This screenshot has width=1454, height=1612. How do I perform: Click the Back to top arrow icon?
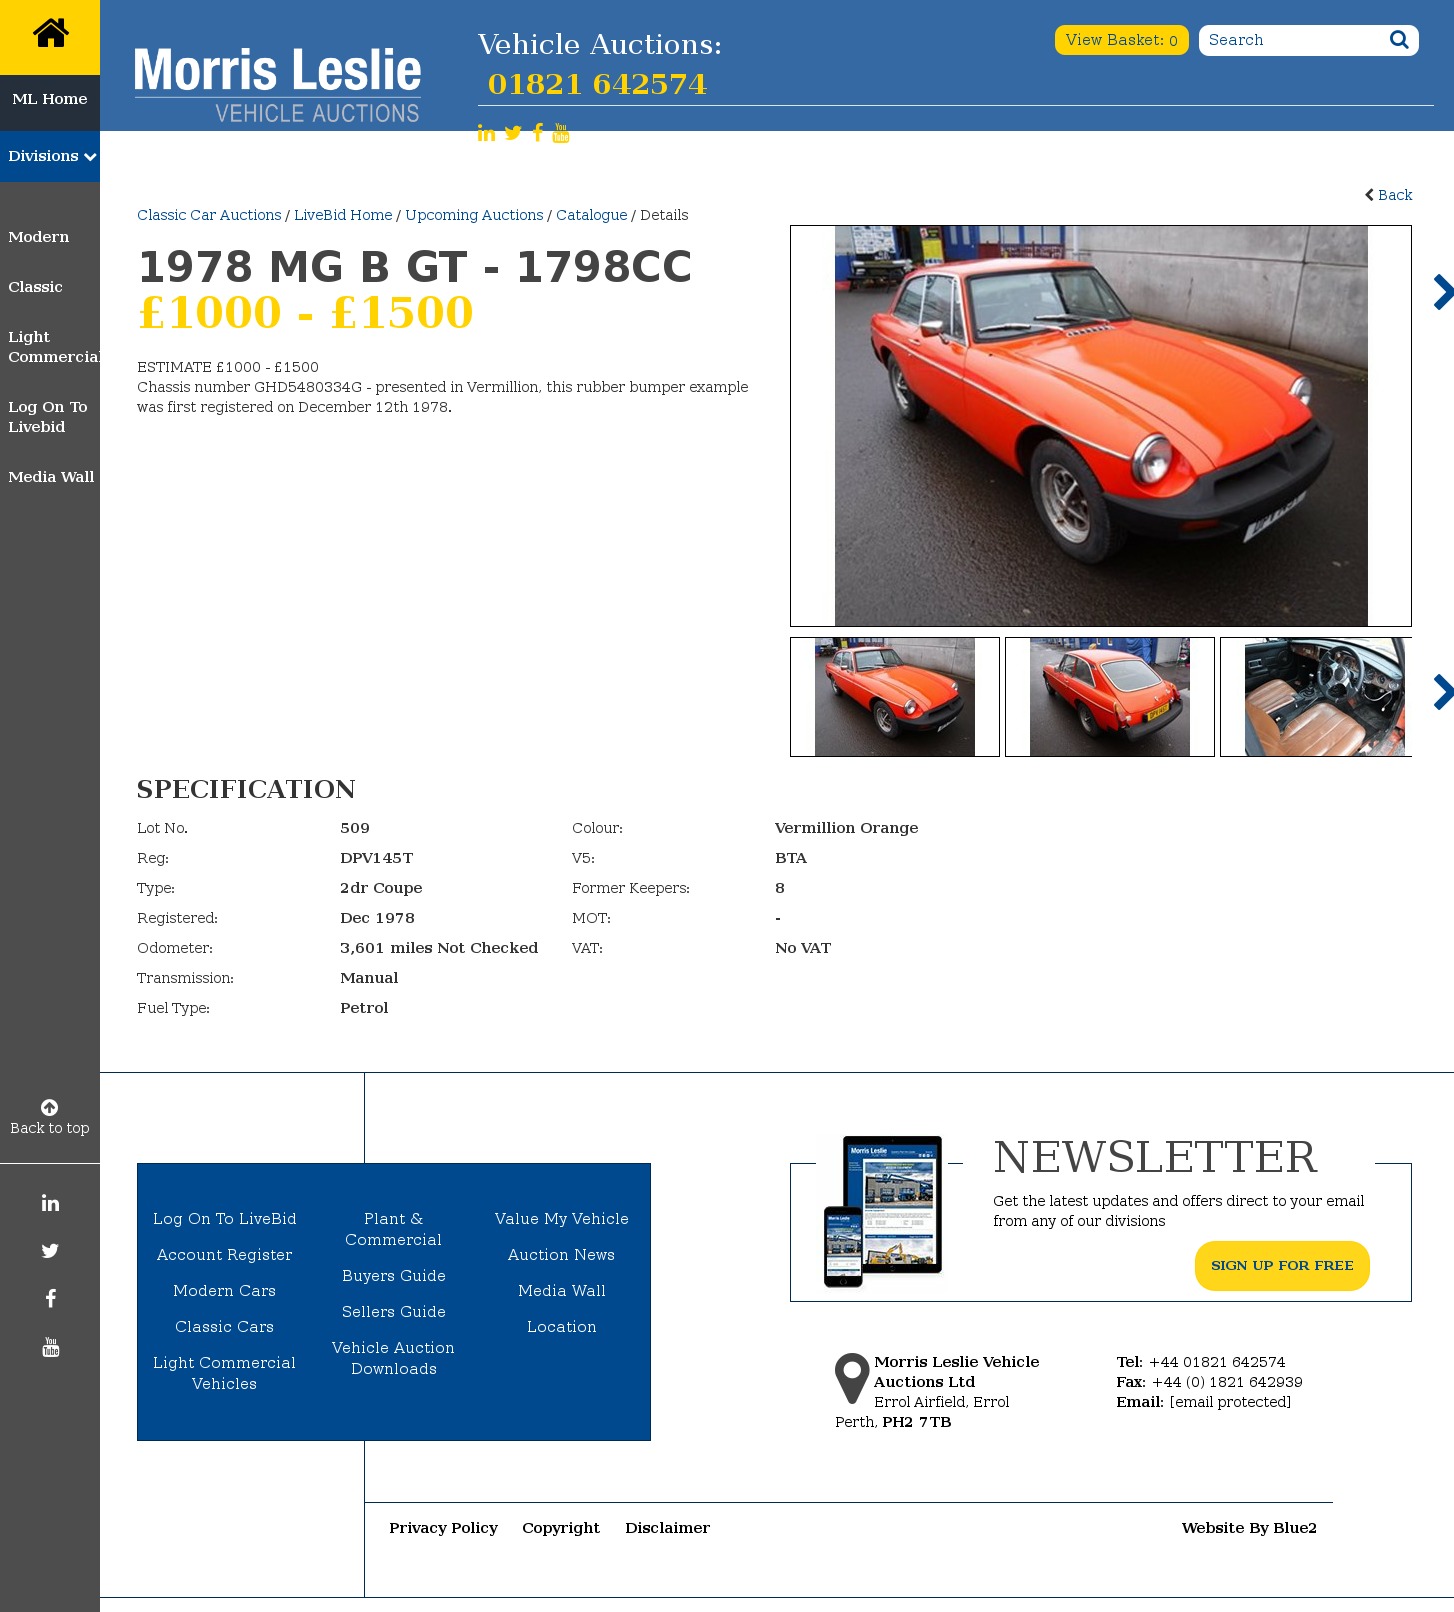(49, 1107)
